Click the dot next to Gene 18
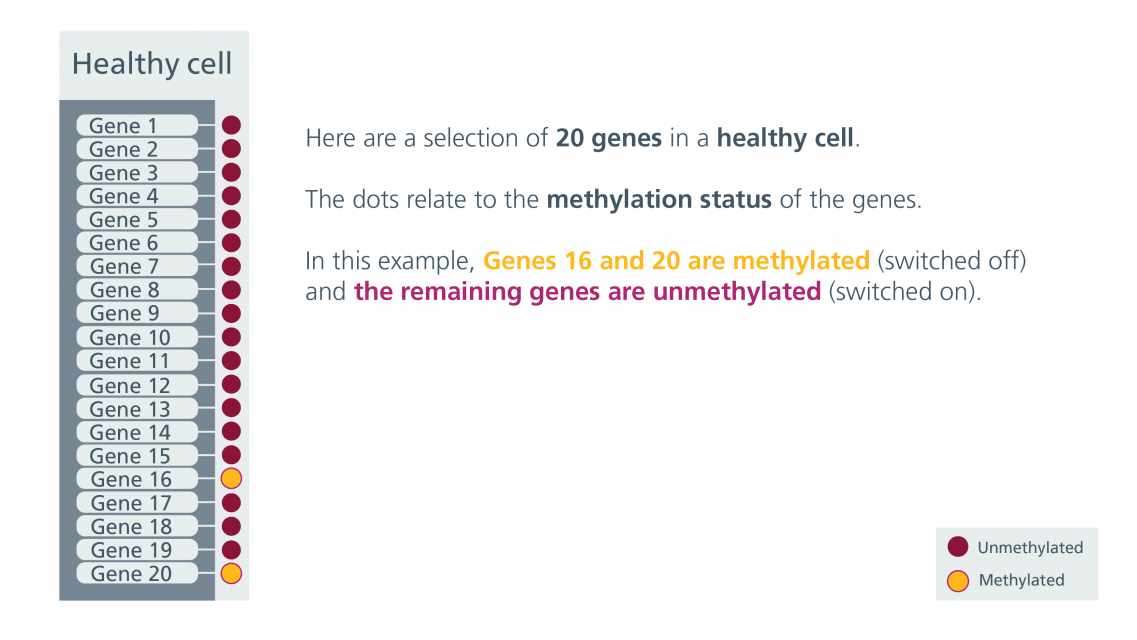Screen dimensions: 1137x640 [231, 526]
